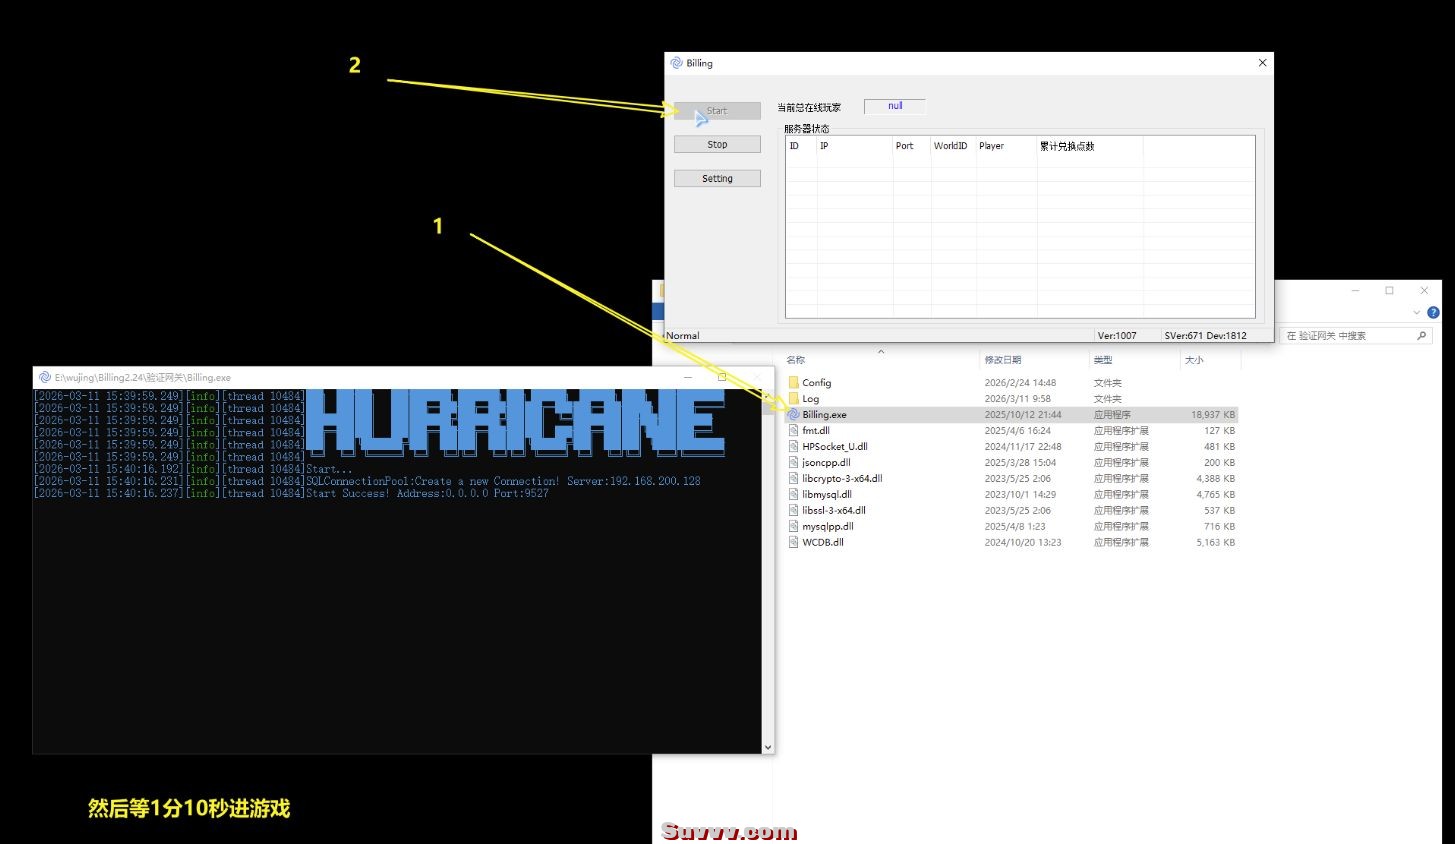
Task: Sort files by 修改日期 column header
Action: [1003, 360]
